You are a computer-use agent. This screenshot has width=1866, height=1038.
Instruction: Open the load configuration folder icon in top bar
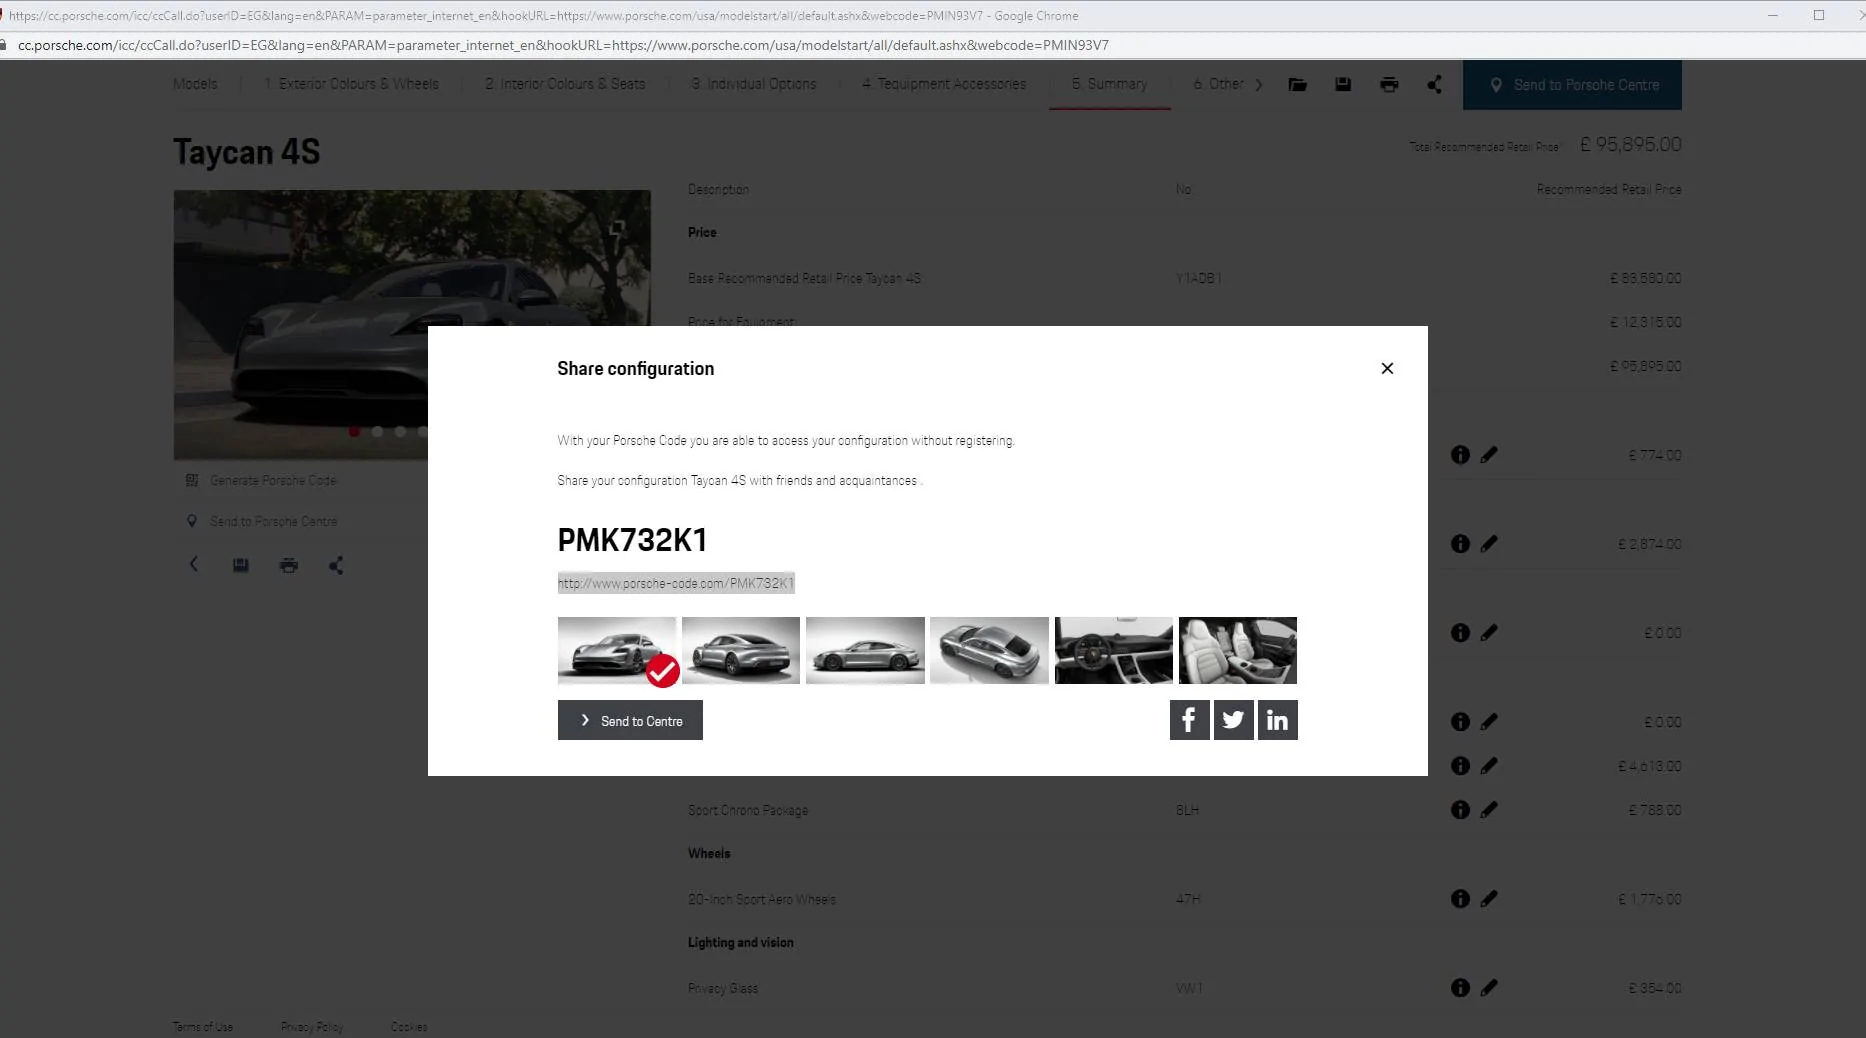[x=1297, y=85]
